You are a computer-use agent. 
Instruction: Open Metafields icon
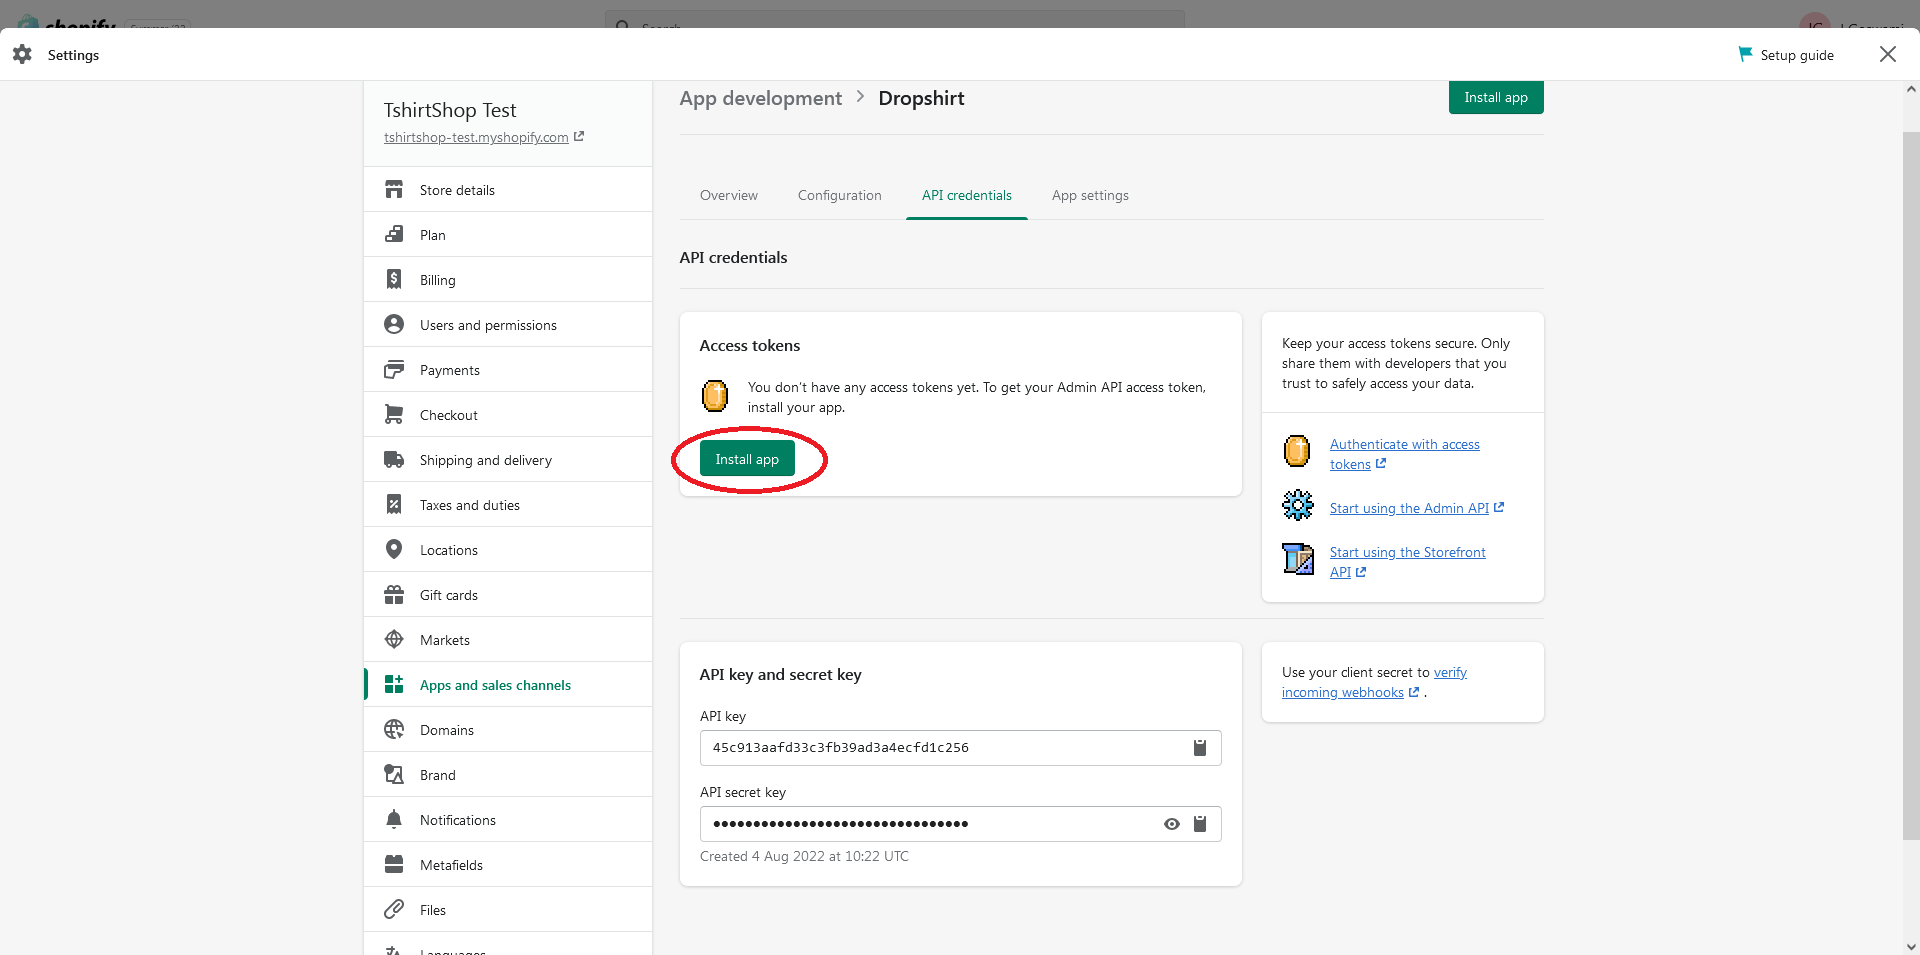394,865
